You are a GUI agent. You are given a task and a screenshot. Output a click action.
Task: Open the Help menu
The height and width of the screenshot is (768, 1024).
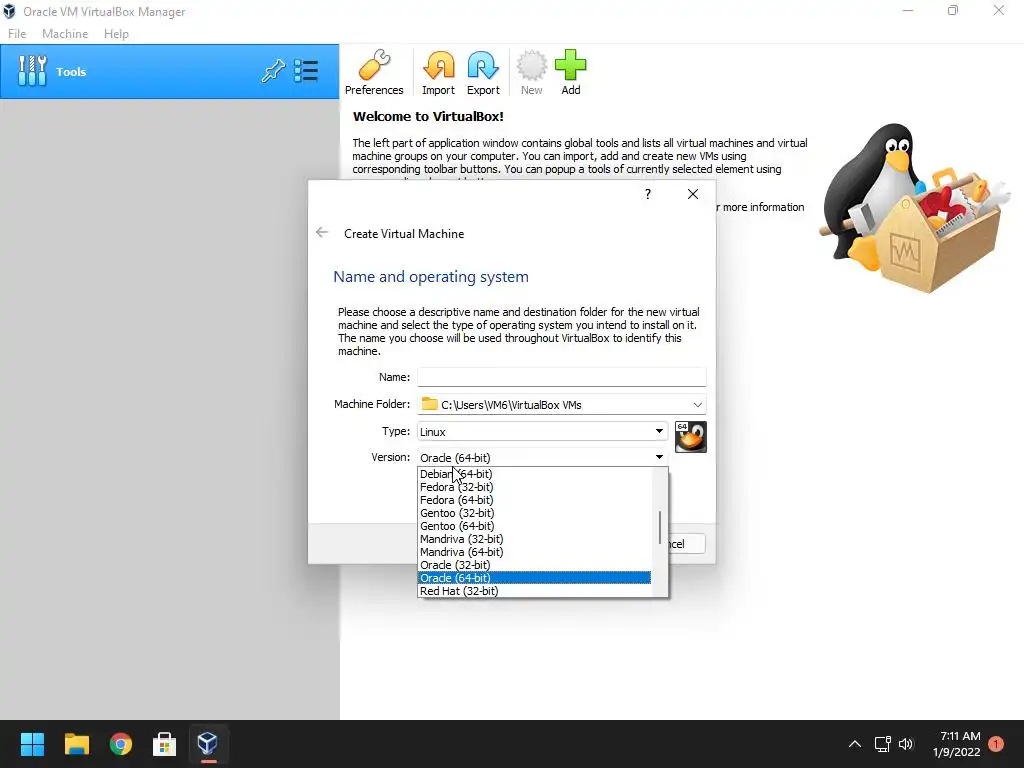[x=116, y=33]
